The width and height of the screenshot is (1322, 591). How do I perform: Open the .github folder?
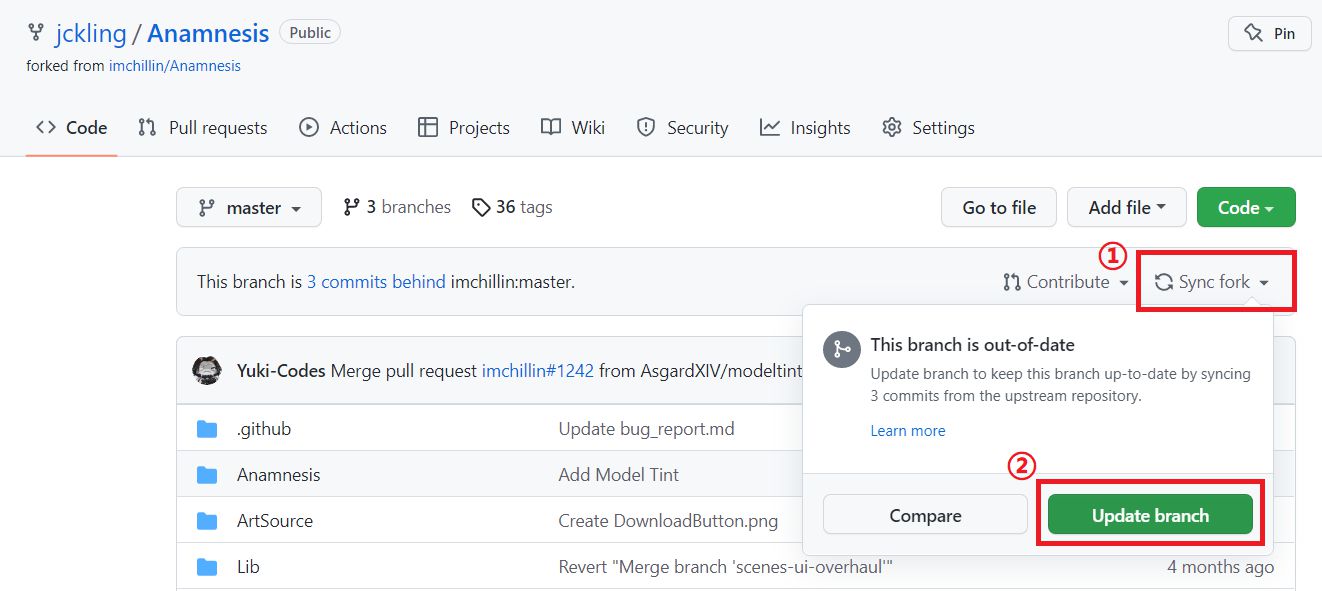[264, 429]
